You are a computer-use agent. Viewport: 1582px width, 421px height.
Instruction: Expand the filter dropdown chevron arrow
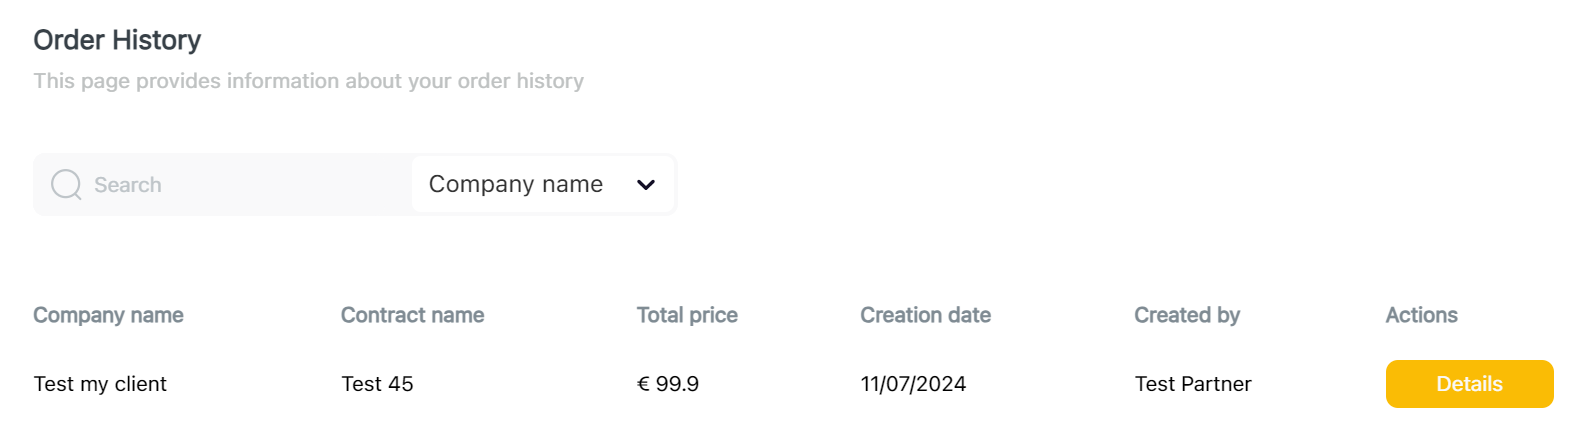click(646, 185)
